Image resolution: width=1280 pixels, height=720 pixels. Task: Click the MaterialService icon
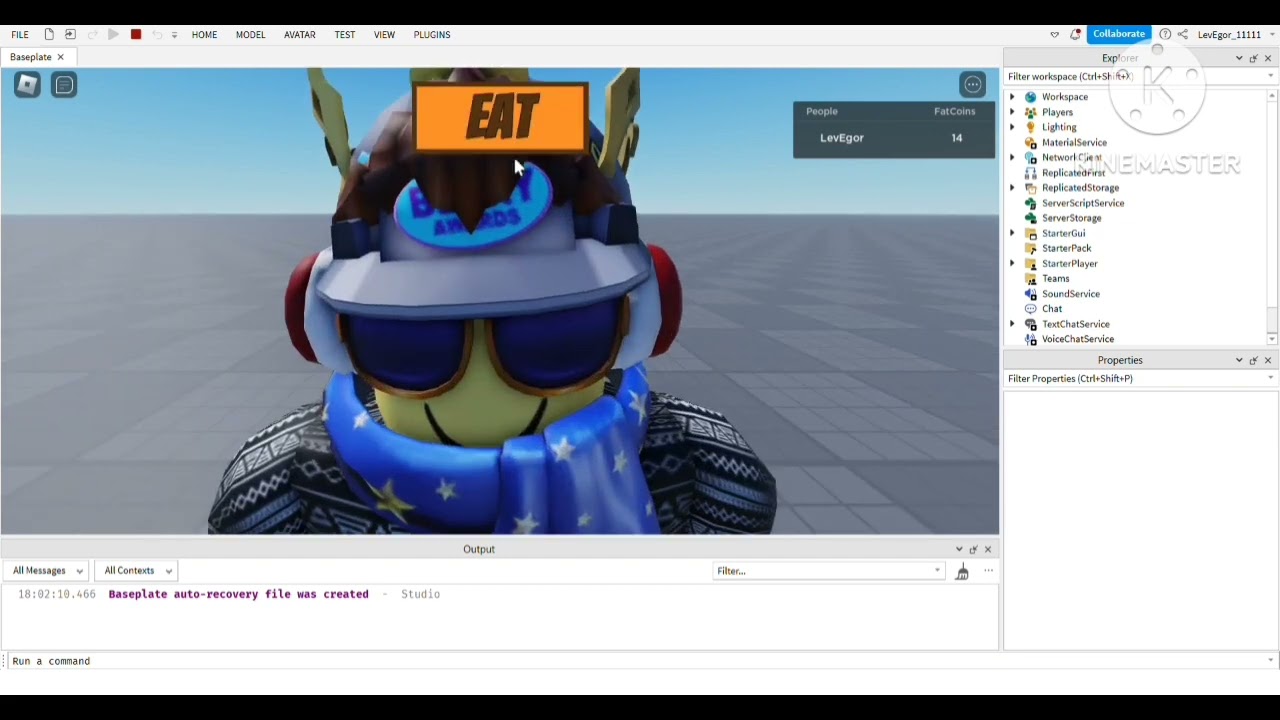[1031, 142]
